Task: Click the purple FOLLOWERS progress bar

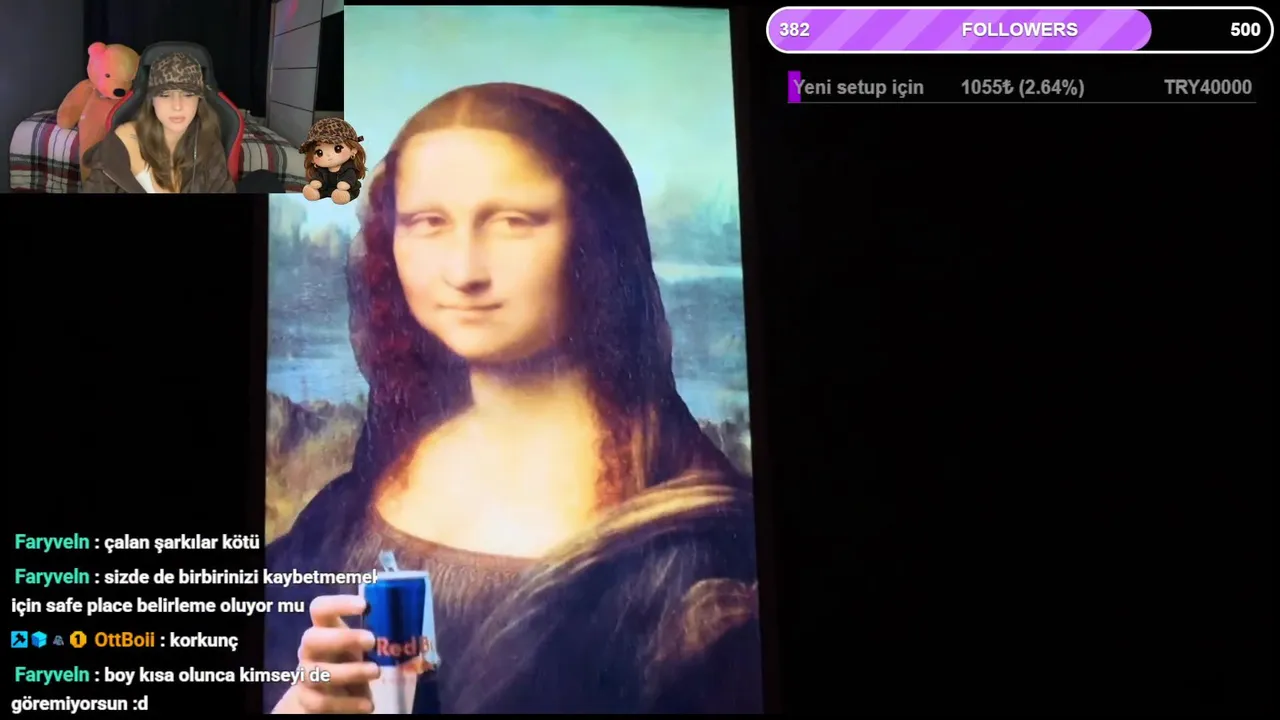Action: pos(1019,30)
